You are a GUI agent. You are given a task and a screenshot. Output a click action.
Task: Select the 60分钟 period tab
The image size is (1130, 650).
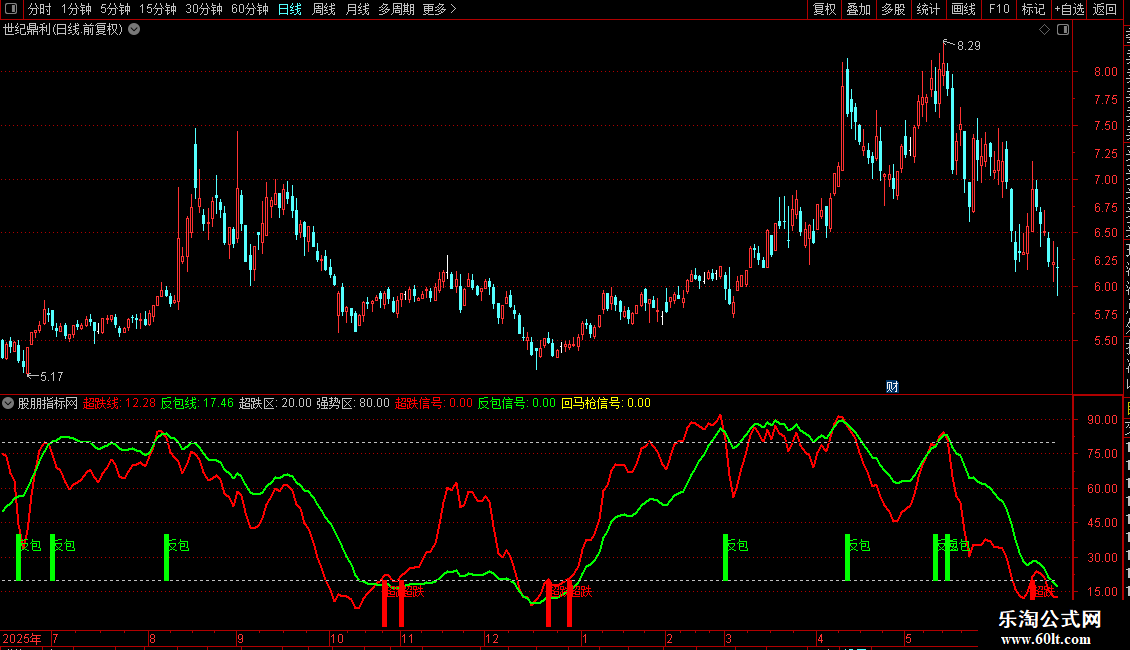click(250, 9)
